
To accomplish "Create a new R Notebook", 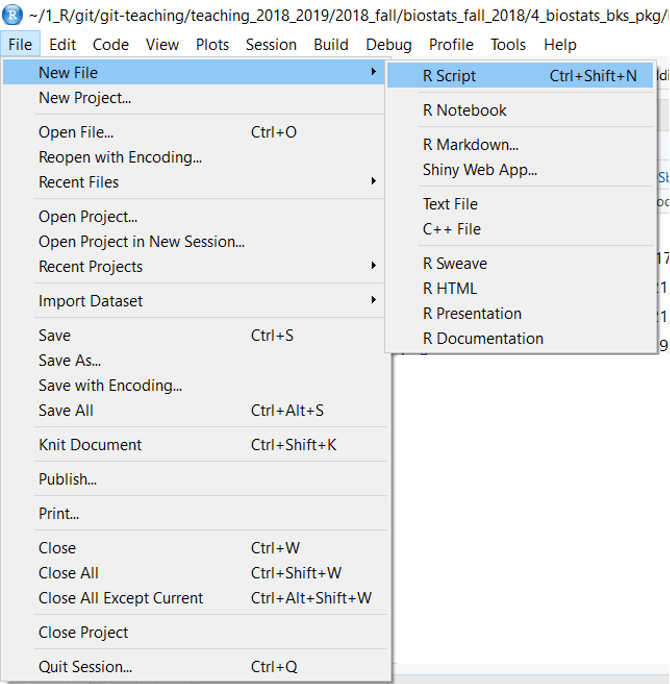I will pyautogui.click(x=520, y=110).
